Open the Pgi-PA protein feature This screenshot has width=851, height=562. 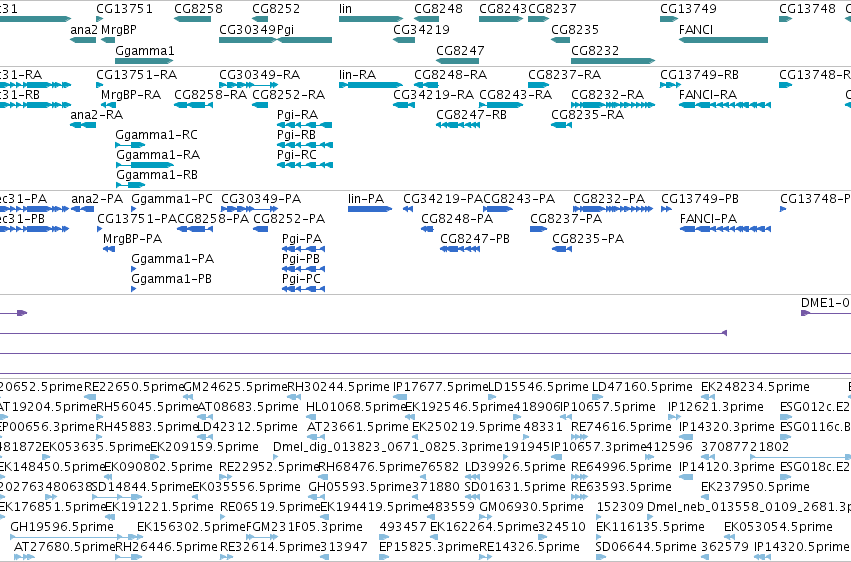pos(303,249)
